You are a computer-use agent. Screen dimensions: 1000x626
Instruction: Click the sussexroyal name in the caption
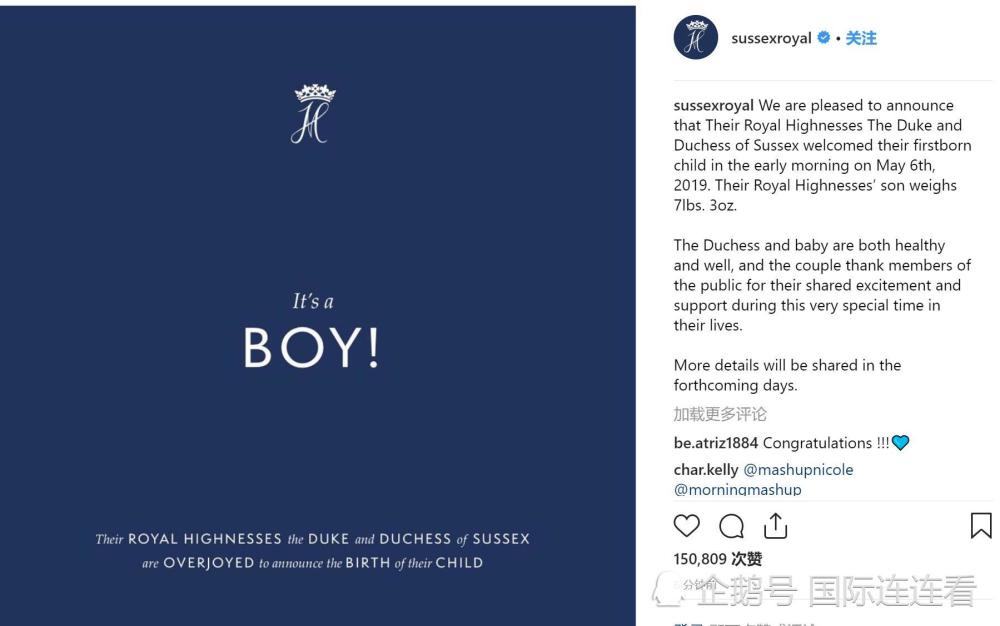(x=714, y=105)
